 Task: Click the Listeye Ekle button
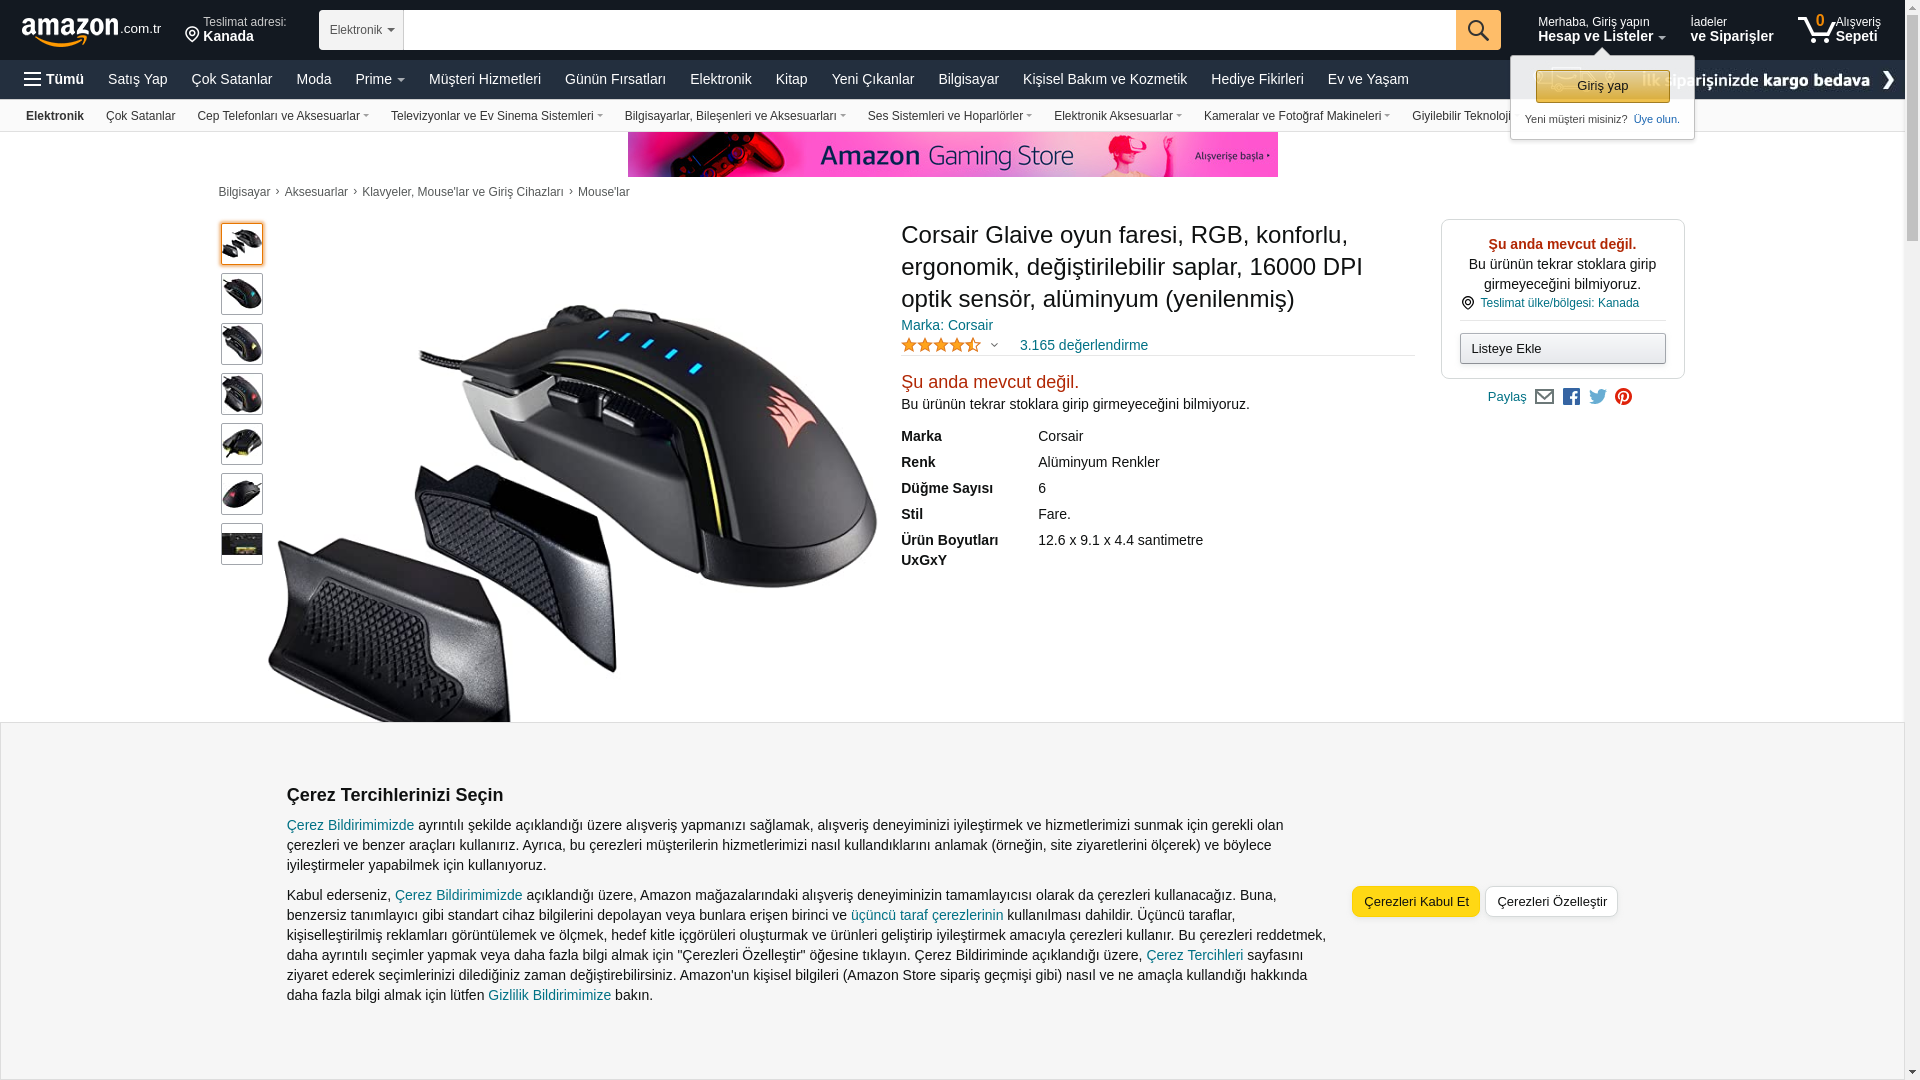coord(1562,349)
